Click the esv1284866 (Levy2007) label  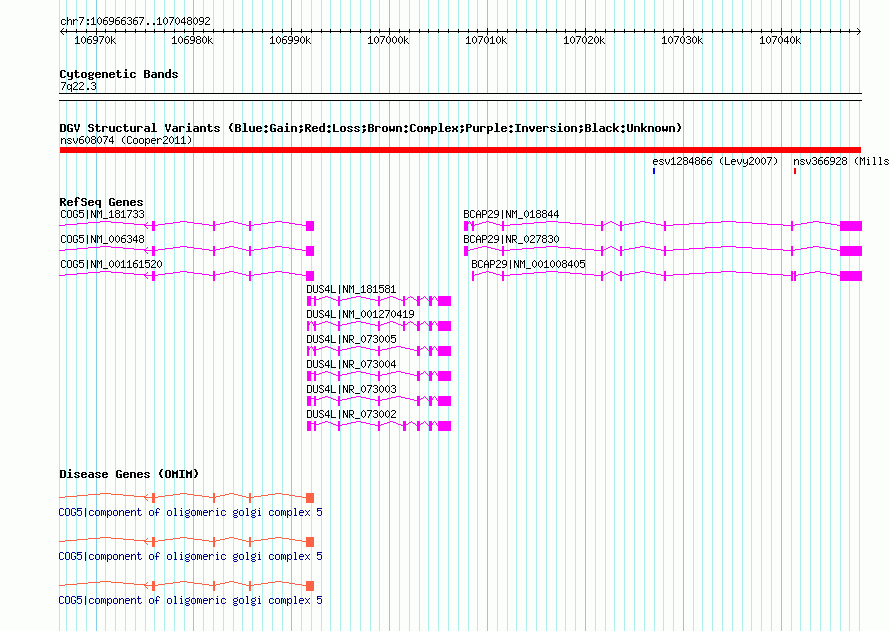click(x=715, y=161)
